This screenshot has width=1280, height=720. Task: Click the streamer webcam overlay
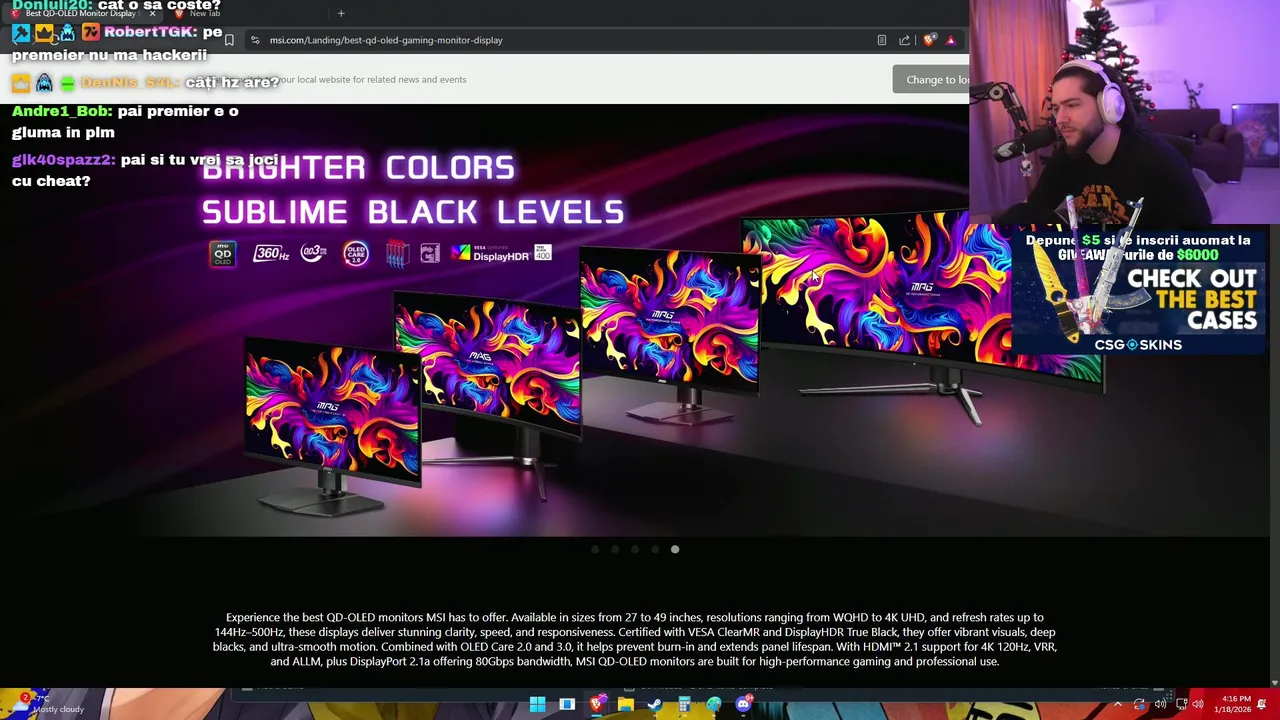pyautogui.click(x=1125, y=112)
